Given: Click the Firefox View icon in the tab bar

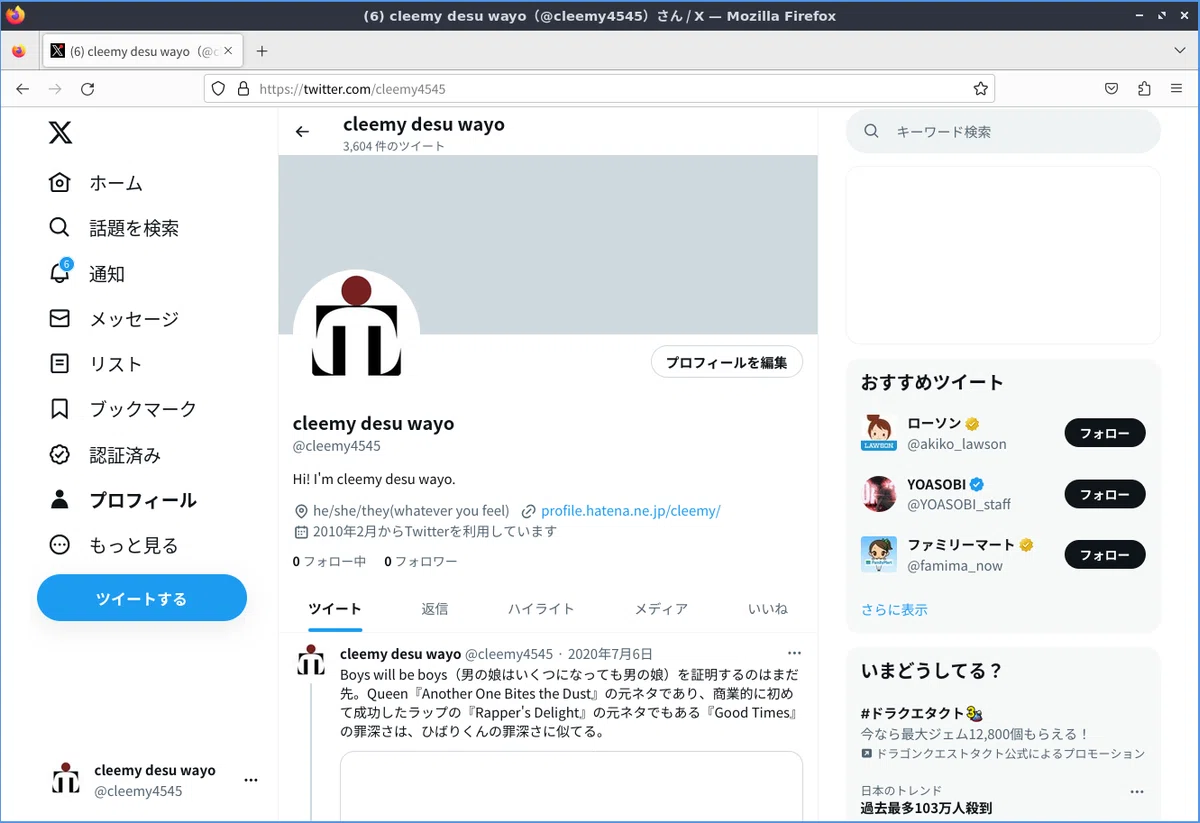Looking at the screenshot, I should click(x=19, y=51).
